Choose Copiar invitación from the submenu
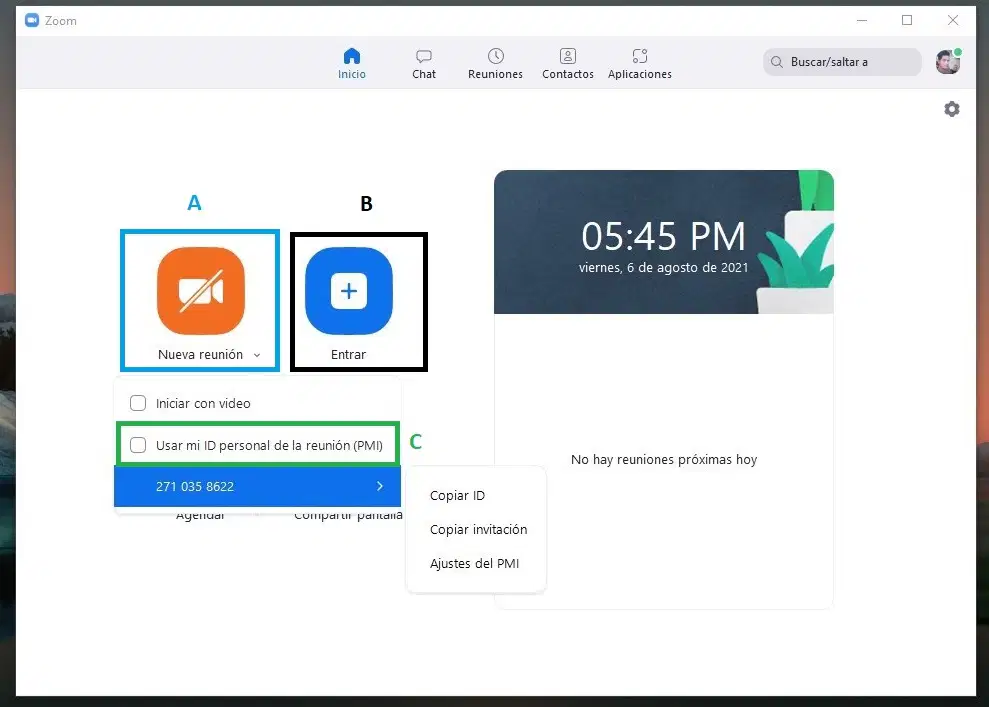Viewport: 989px width, 707px height. click(x=478, y=530)
